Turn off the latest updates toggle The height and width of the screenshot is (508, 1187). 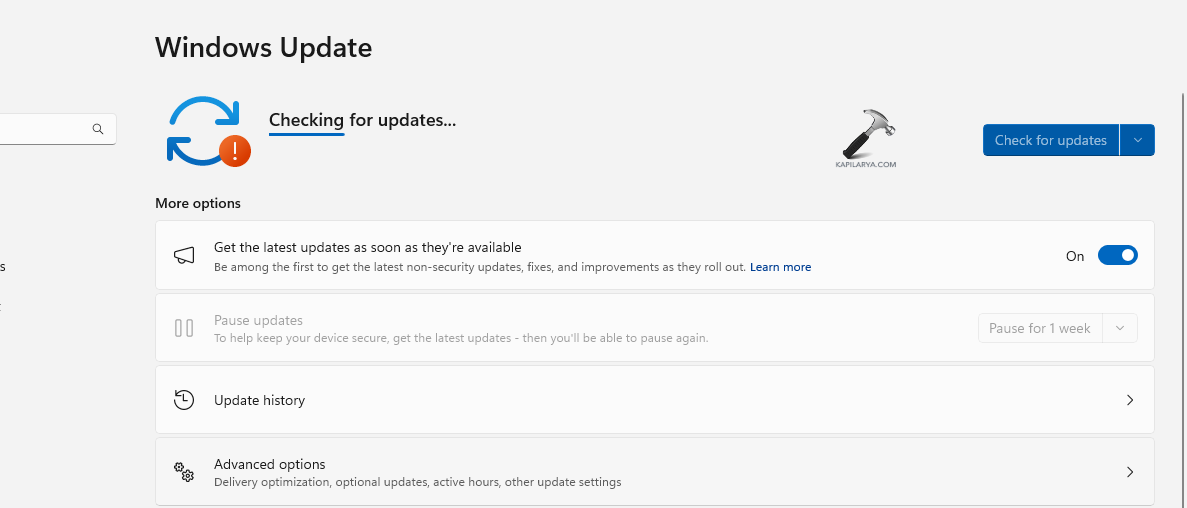click(1117, 256)
